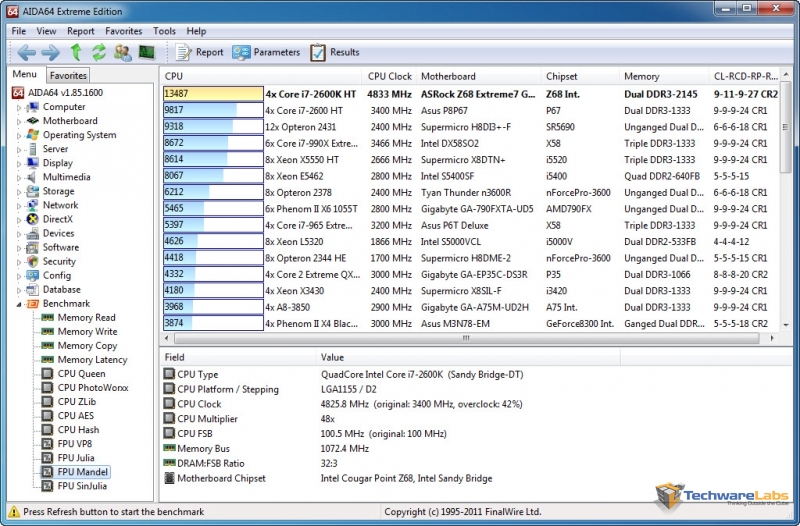Open Memory Copy benchmark
The width and height of the screenshot is (800, 526).
(87, 346)
